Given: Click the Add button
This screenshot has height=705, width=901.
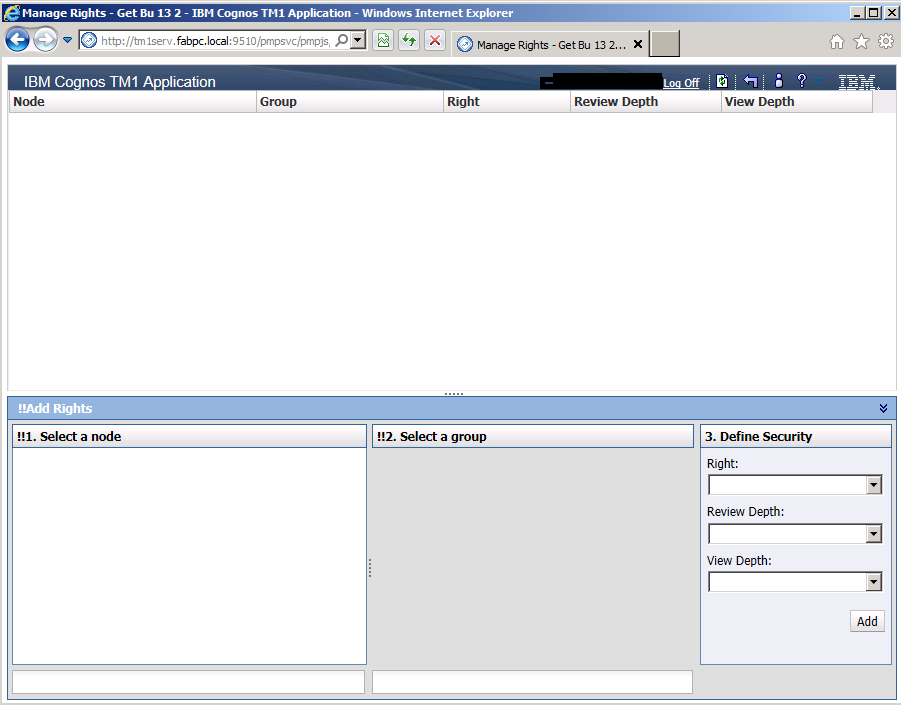Looking at the screenshot, I should coord(867,621).
